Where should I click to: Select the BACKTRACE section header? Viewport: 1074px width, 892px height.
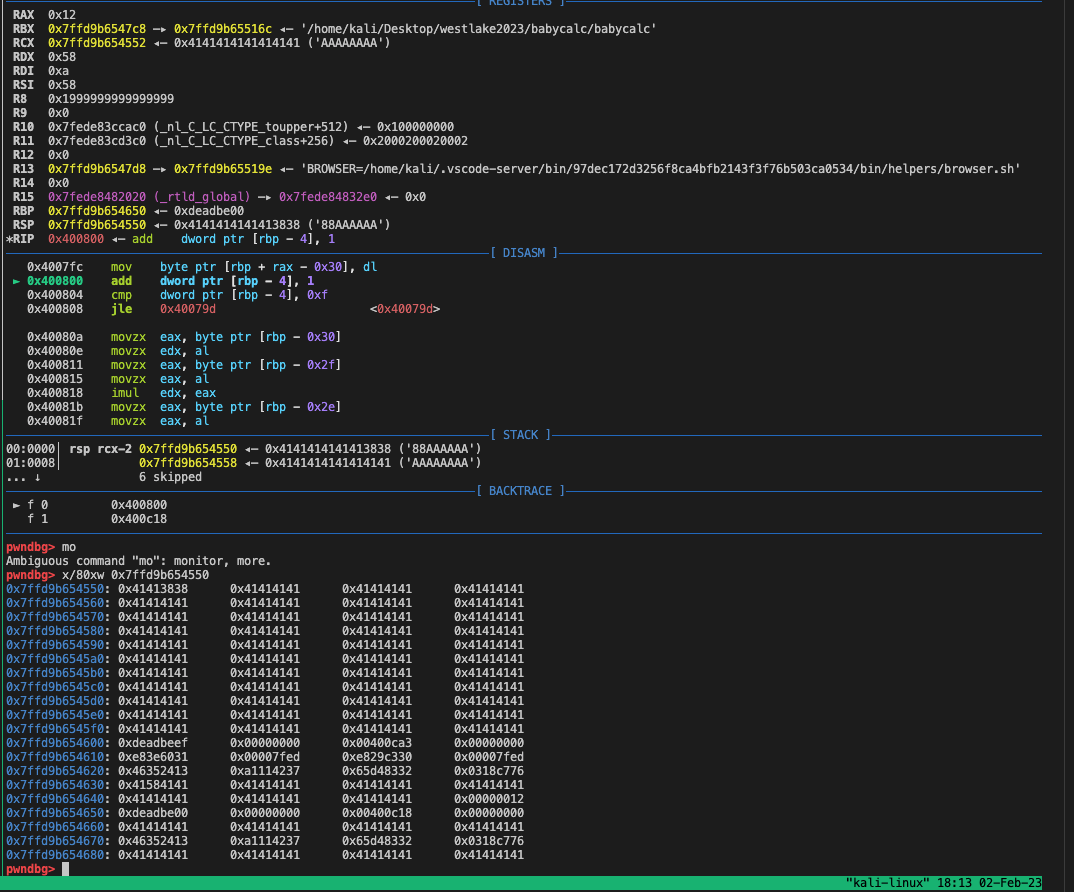520,491
